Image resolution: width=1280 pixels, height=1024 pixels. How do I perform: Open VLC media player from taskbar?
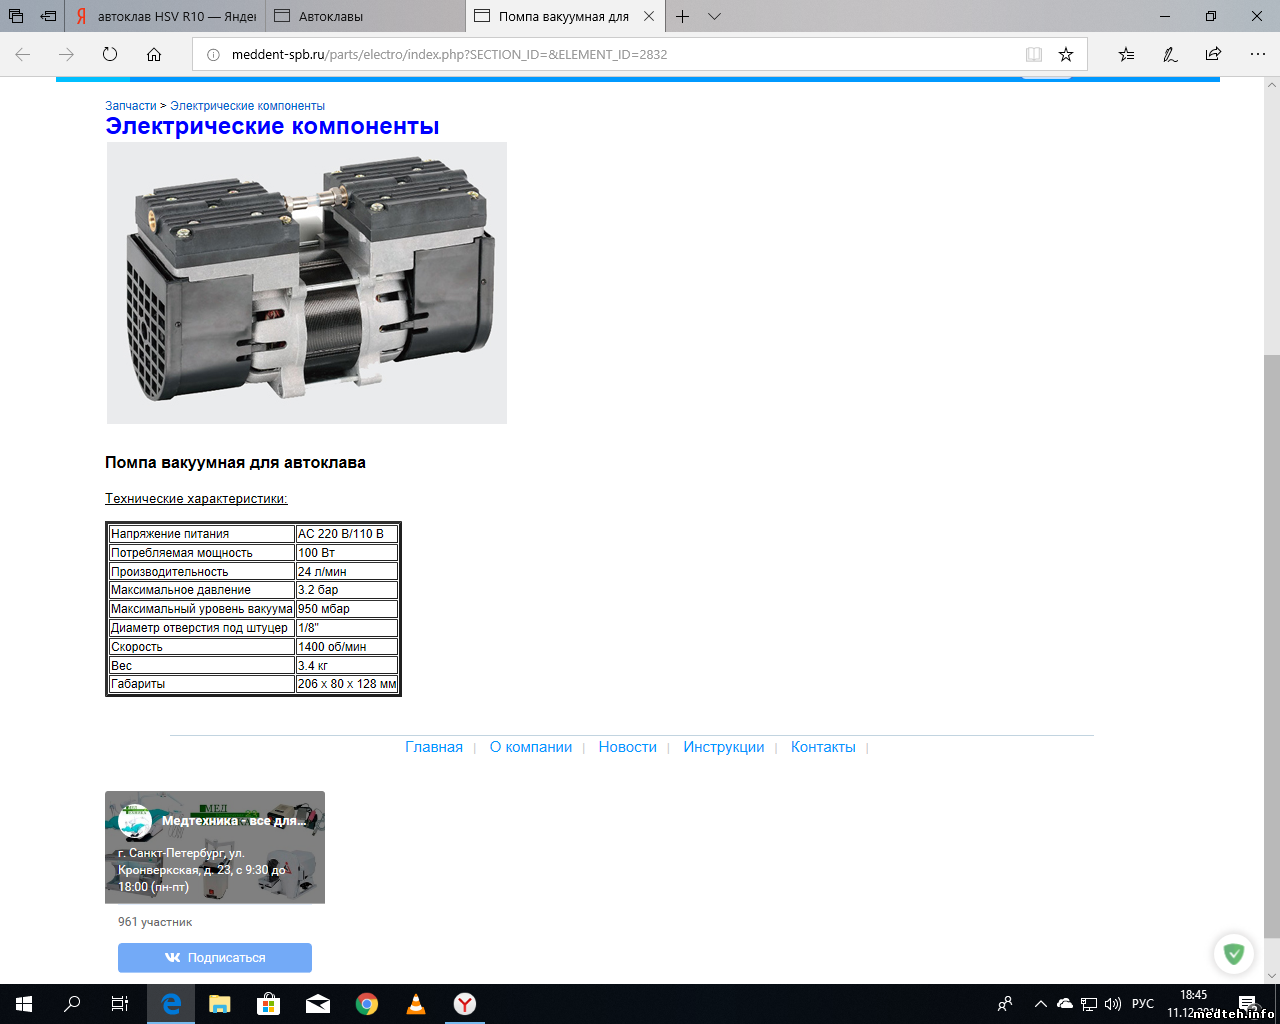pyautogui.click(x=416, y=1004)
